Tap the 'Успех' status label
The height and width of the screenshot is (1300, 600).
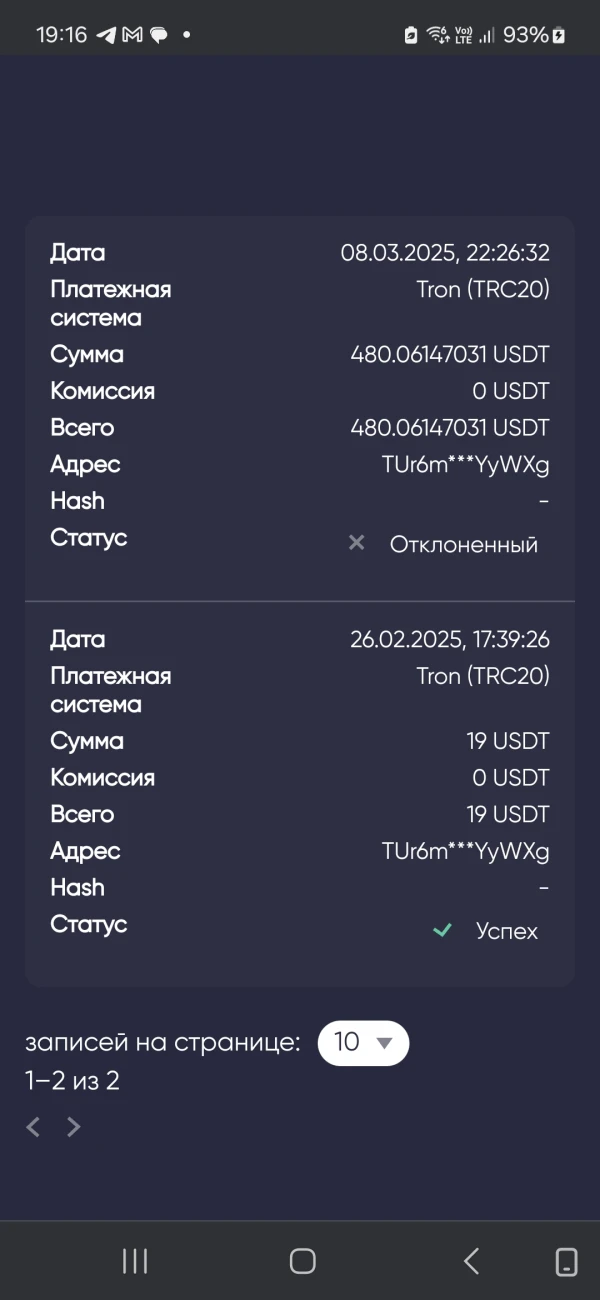pos(507,931)
